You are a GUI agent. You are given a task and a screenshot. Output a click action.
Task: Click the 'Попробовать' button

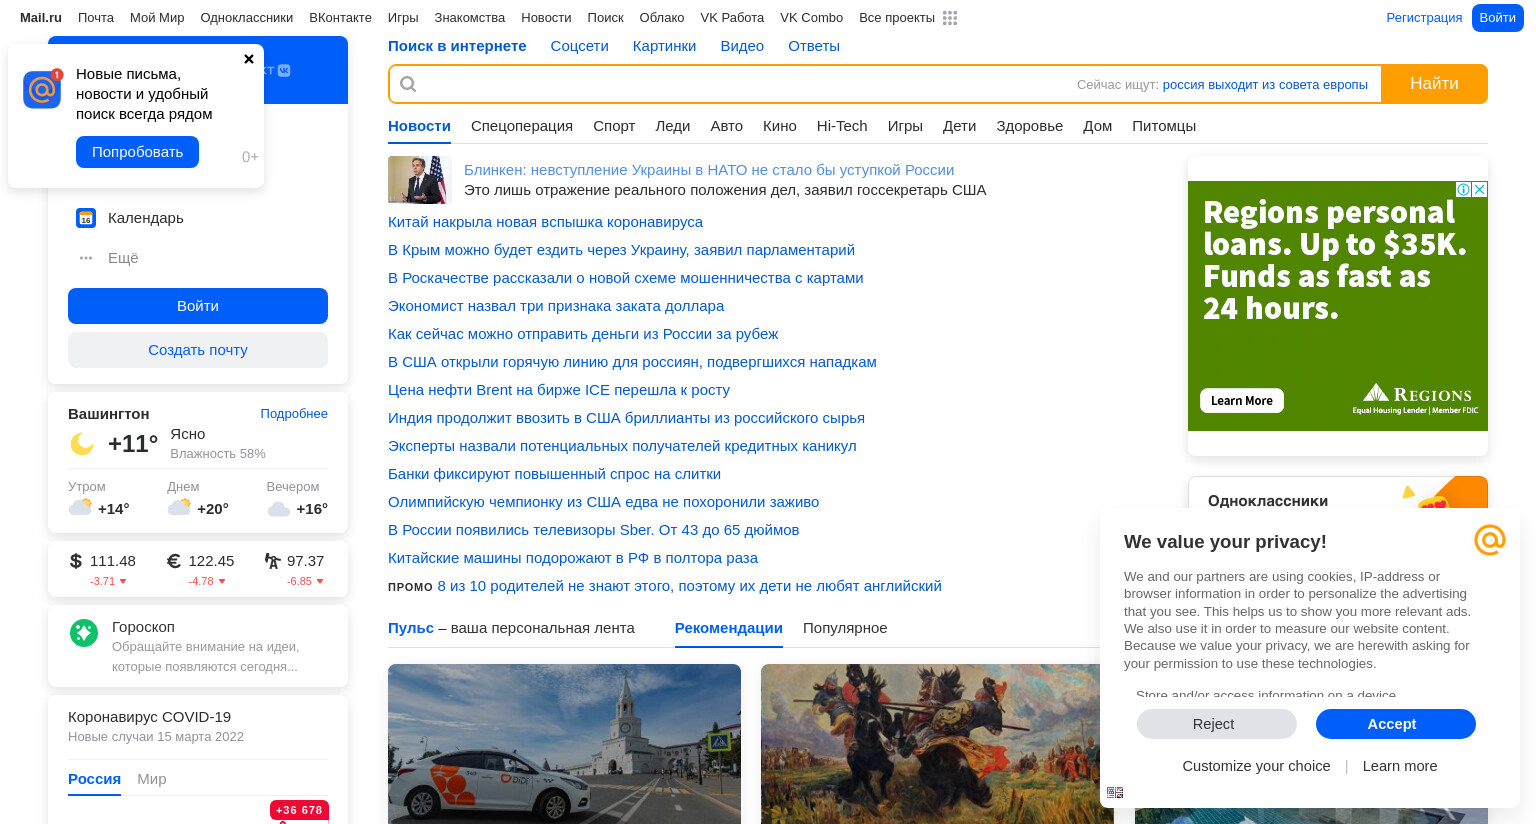pyautogui.click(x=137, y=152)
